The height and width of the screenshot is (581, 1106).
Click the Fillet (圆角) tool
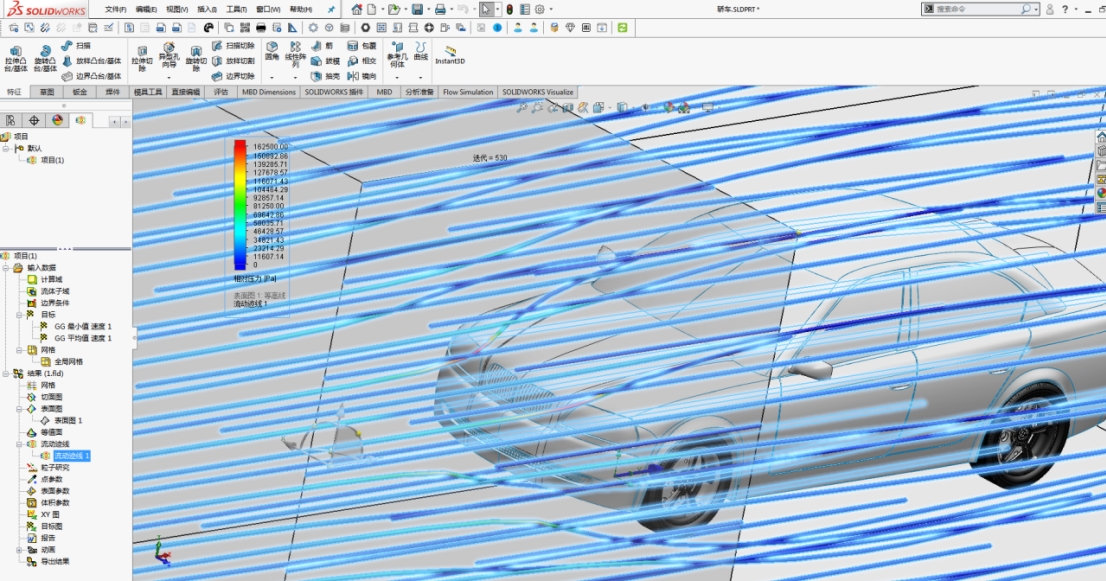point(272,51)
